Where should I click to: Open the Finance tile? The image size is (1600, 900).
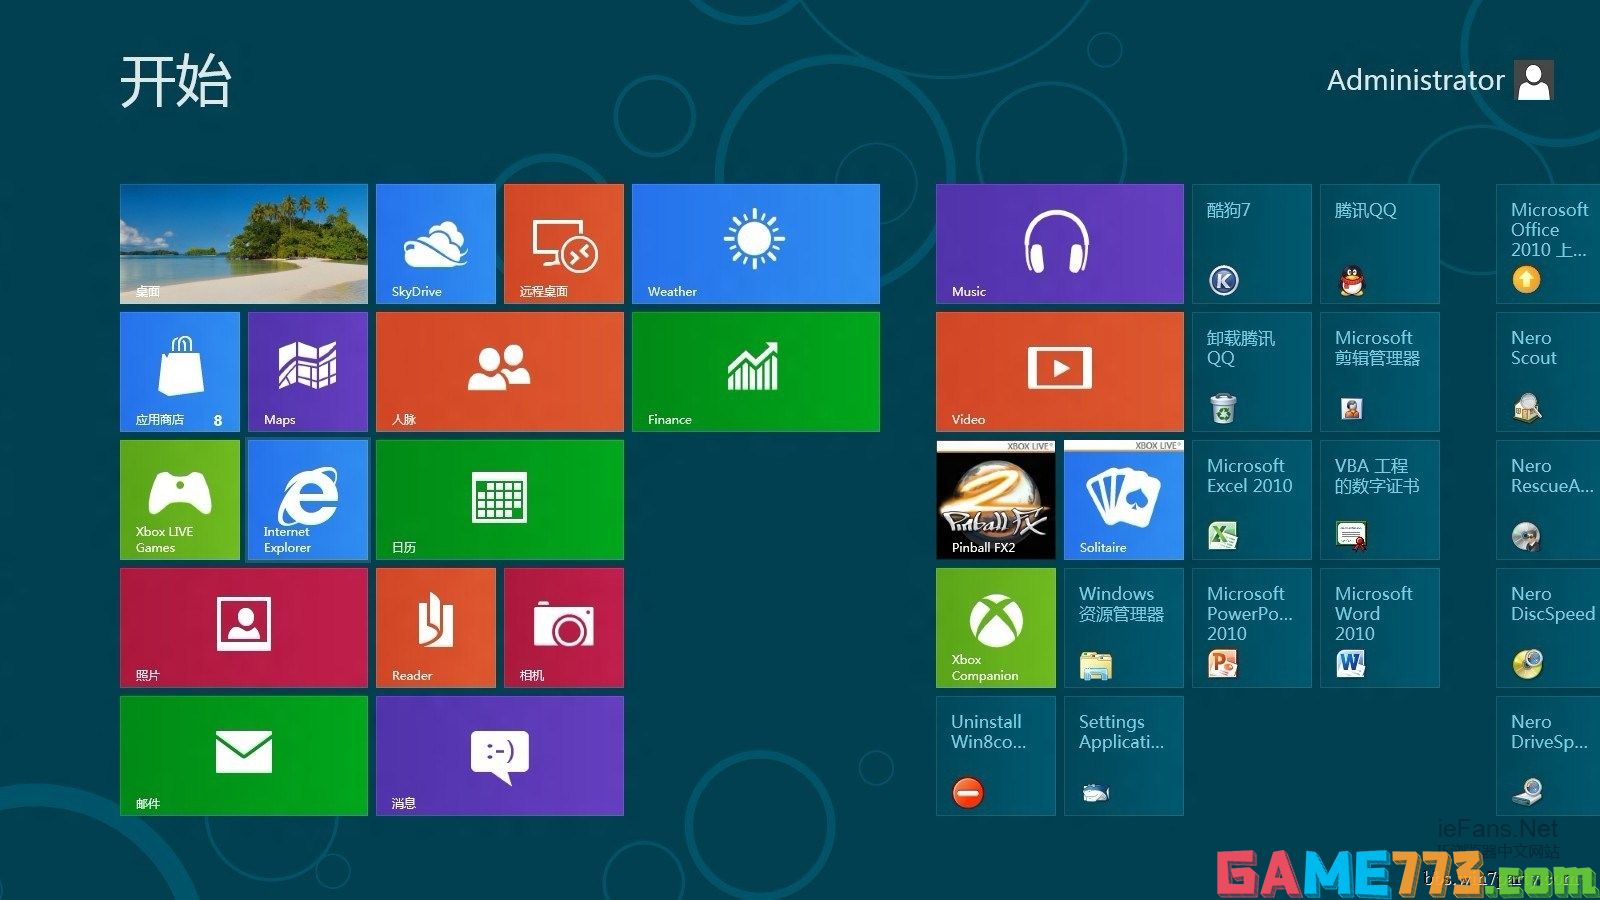(756, 372)
